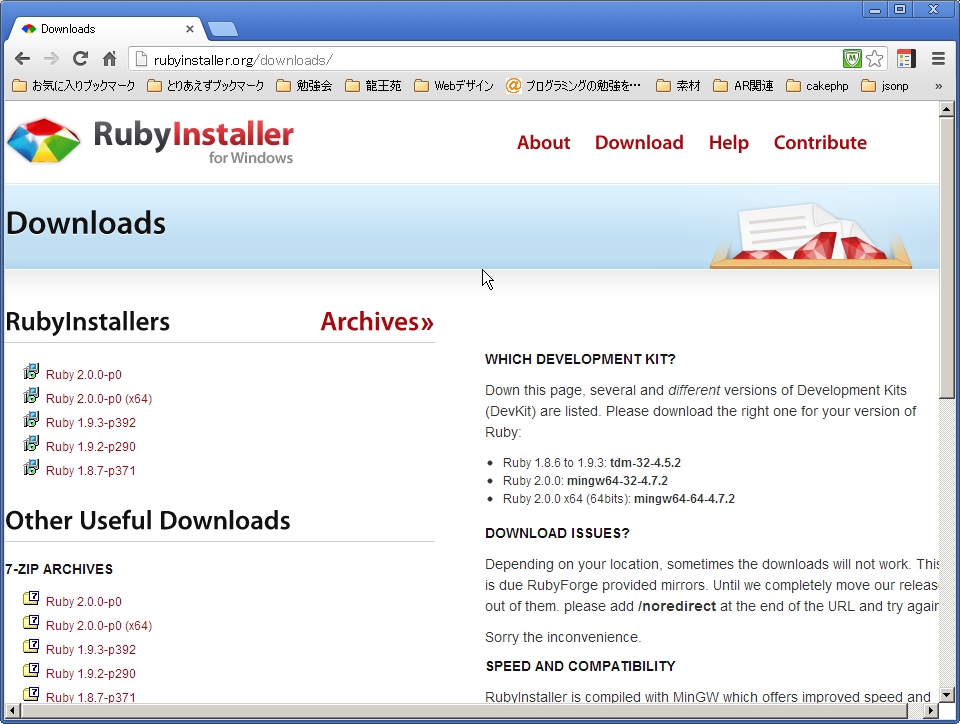Download Ruby 1.8.7-p371 installer link
The image size is (960, 724).
click(91, 471)
